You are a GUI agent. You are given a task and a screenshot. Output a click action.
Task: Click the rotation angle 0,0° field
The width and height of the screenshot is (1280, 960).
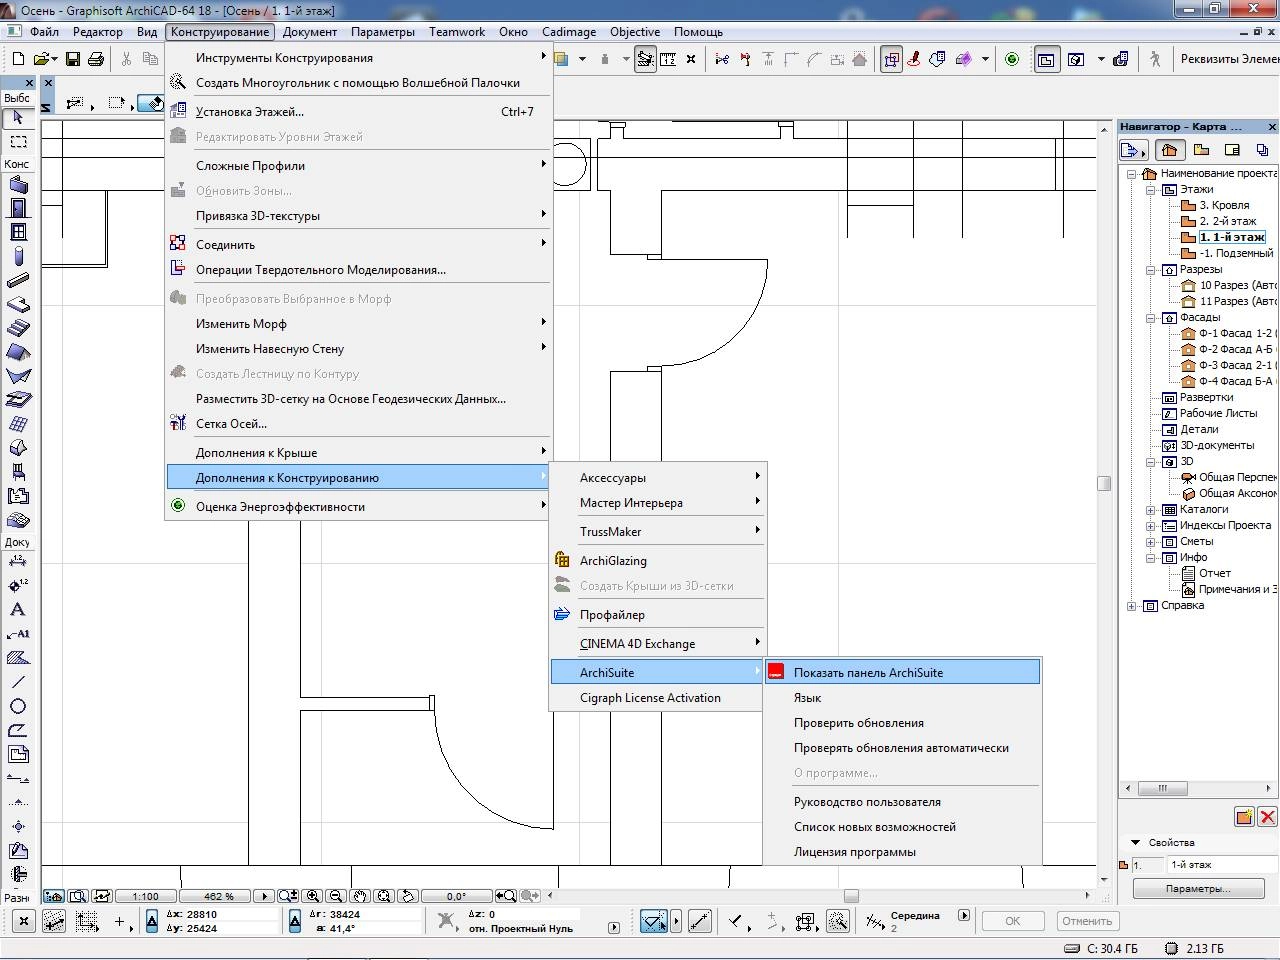point(456,897)
